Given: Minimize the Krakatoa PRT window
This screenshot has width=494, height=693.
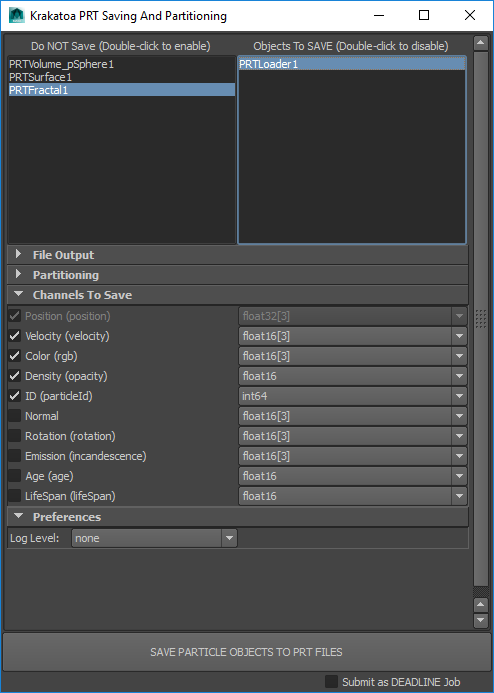Looking at the screenshot, I should pyautogui.click(x=379, y=15).
